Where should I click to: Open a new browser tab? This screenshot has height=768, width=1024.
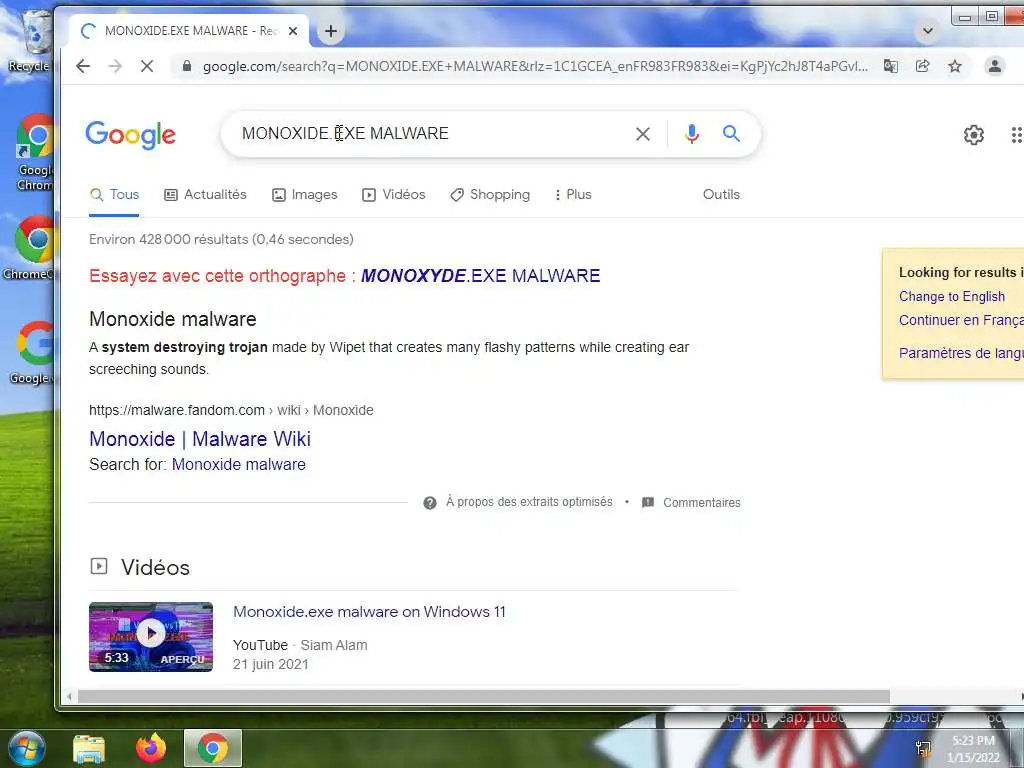(331, 31)
